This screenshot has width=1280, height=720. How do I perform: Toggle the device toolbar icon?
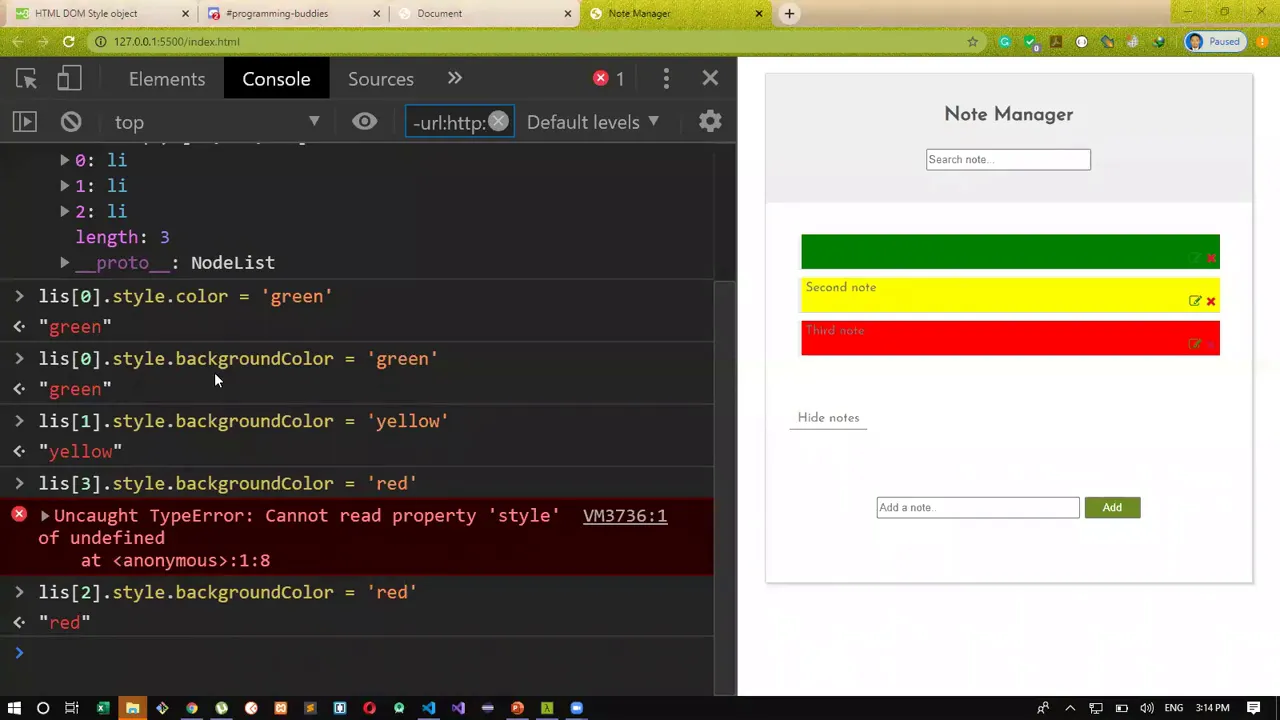tap(69, 79)
